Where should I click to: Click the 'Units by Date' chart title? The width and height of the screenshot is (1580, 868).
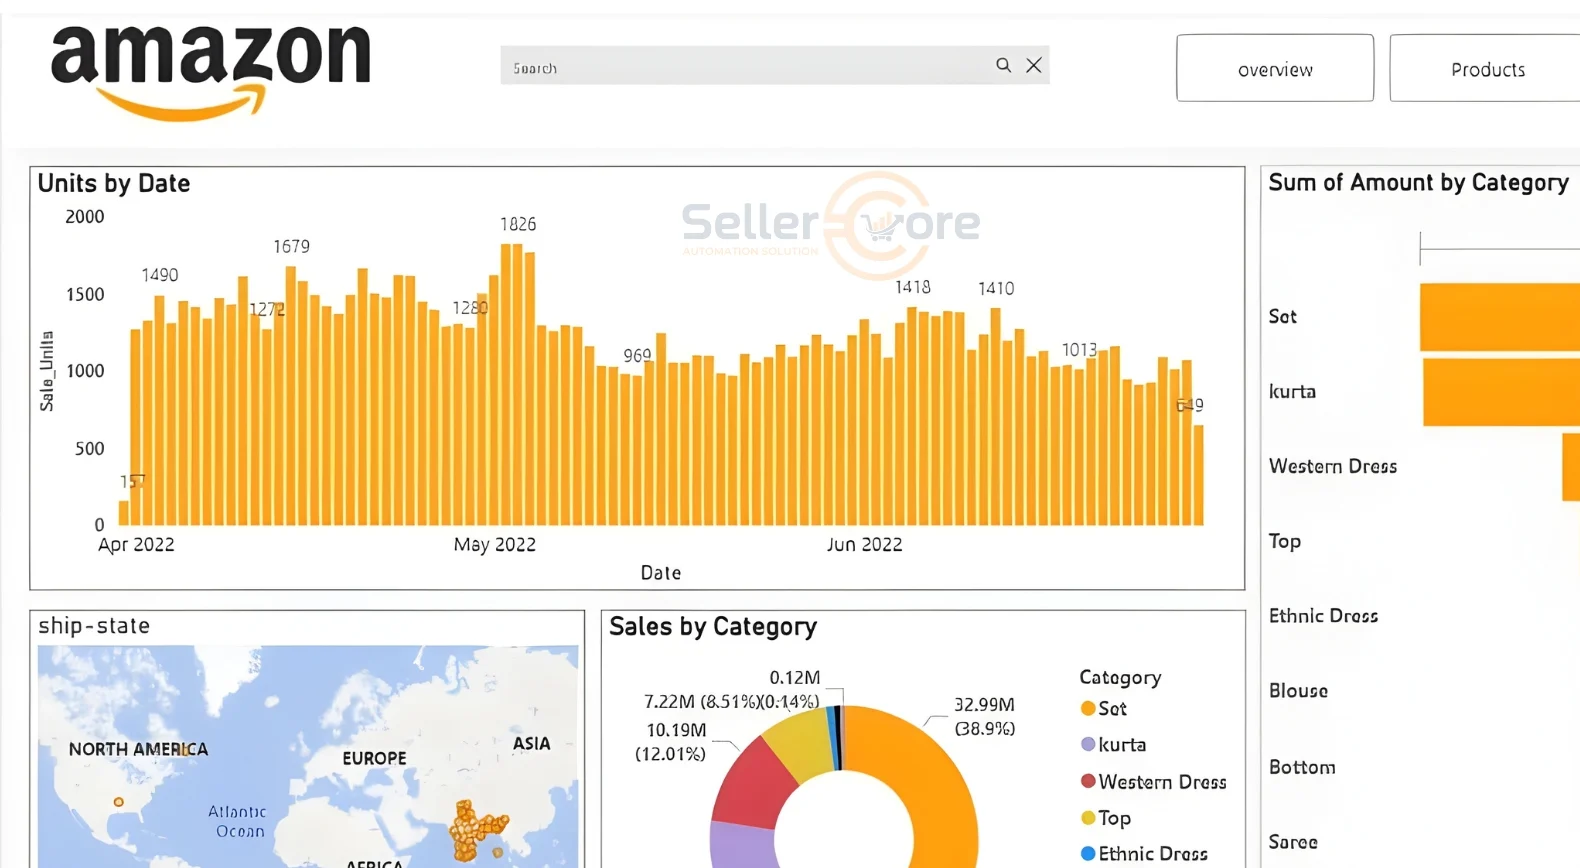click(114, 184)
